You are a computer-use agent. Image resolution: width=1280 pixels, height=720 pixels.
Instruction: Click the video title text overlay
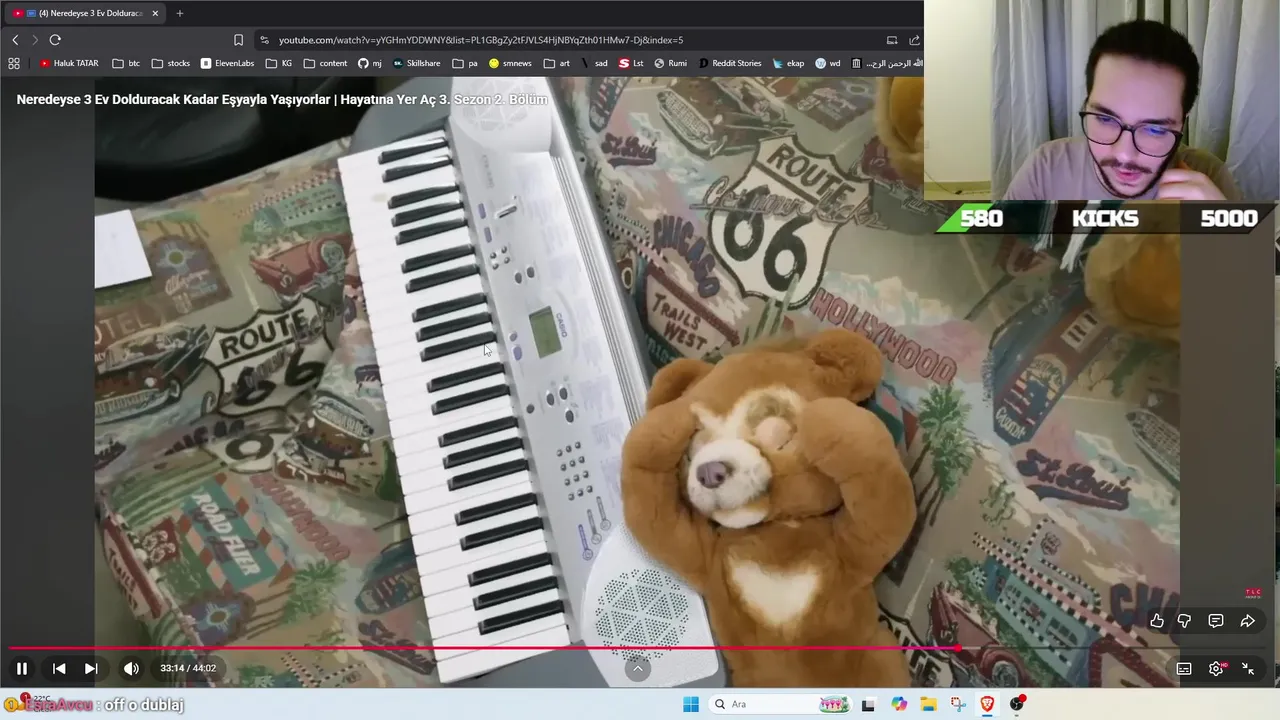pyautogui.click(x=282, y=100)
